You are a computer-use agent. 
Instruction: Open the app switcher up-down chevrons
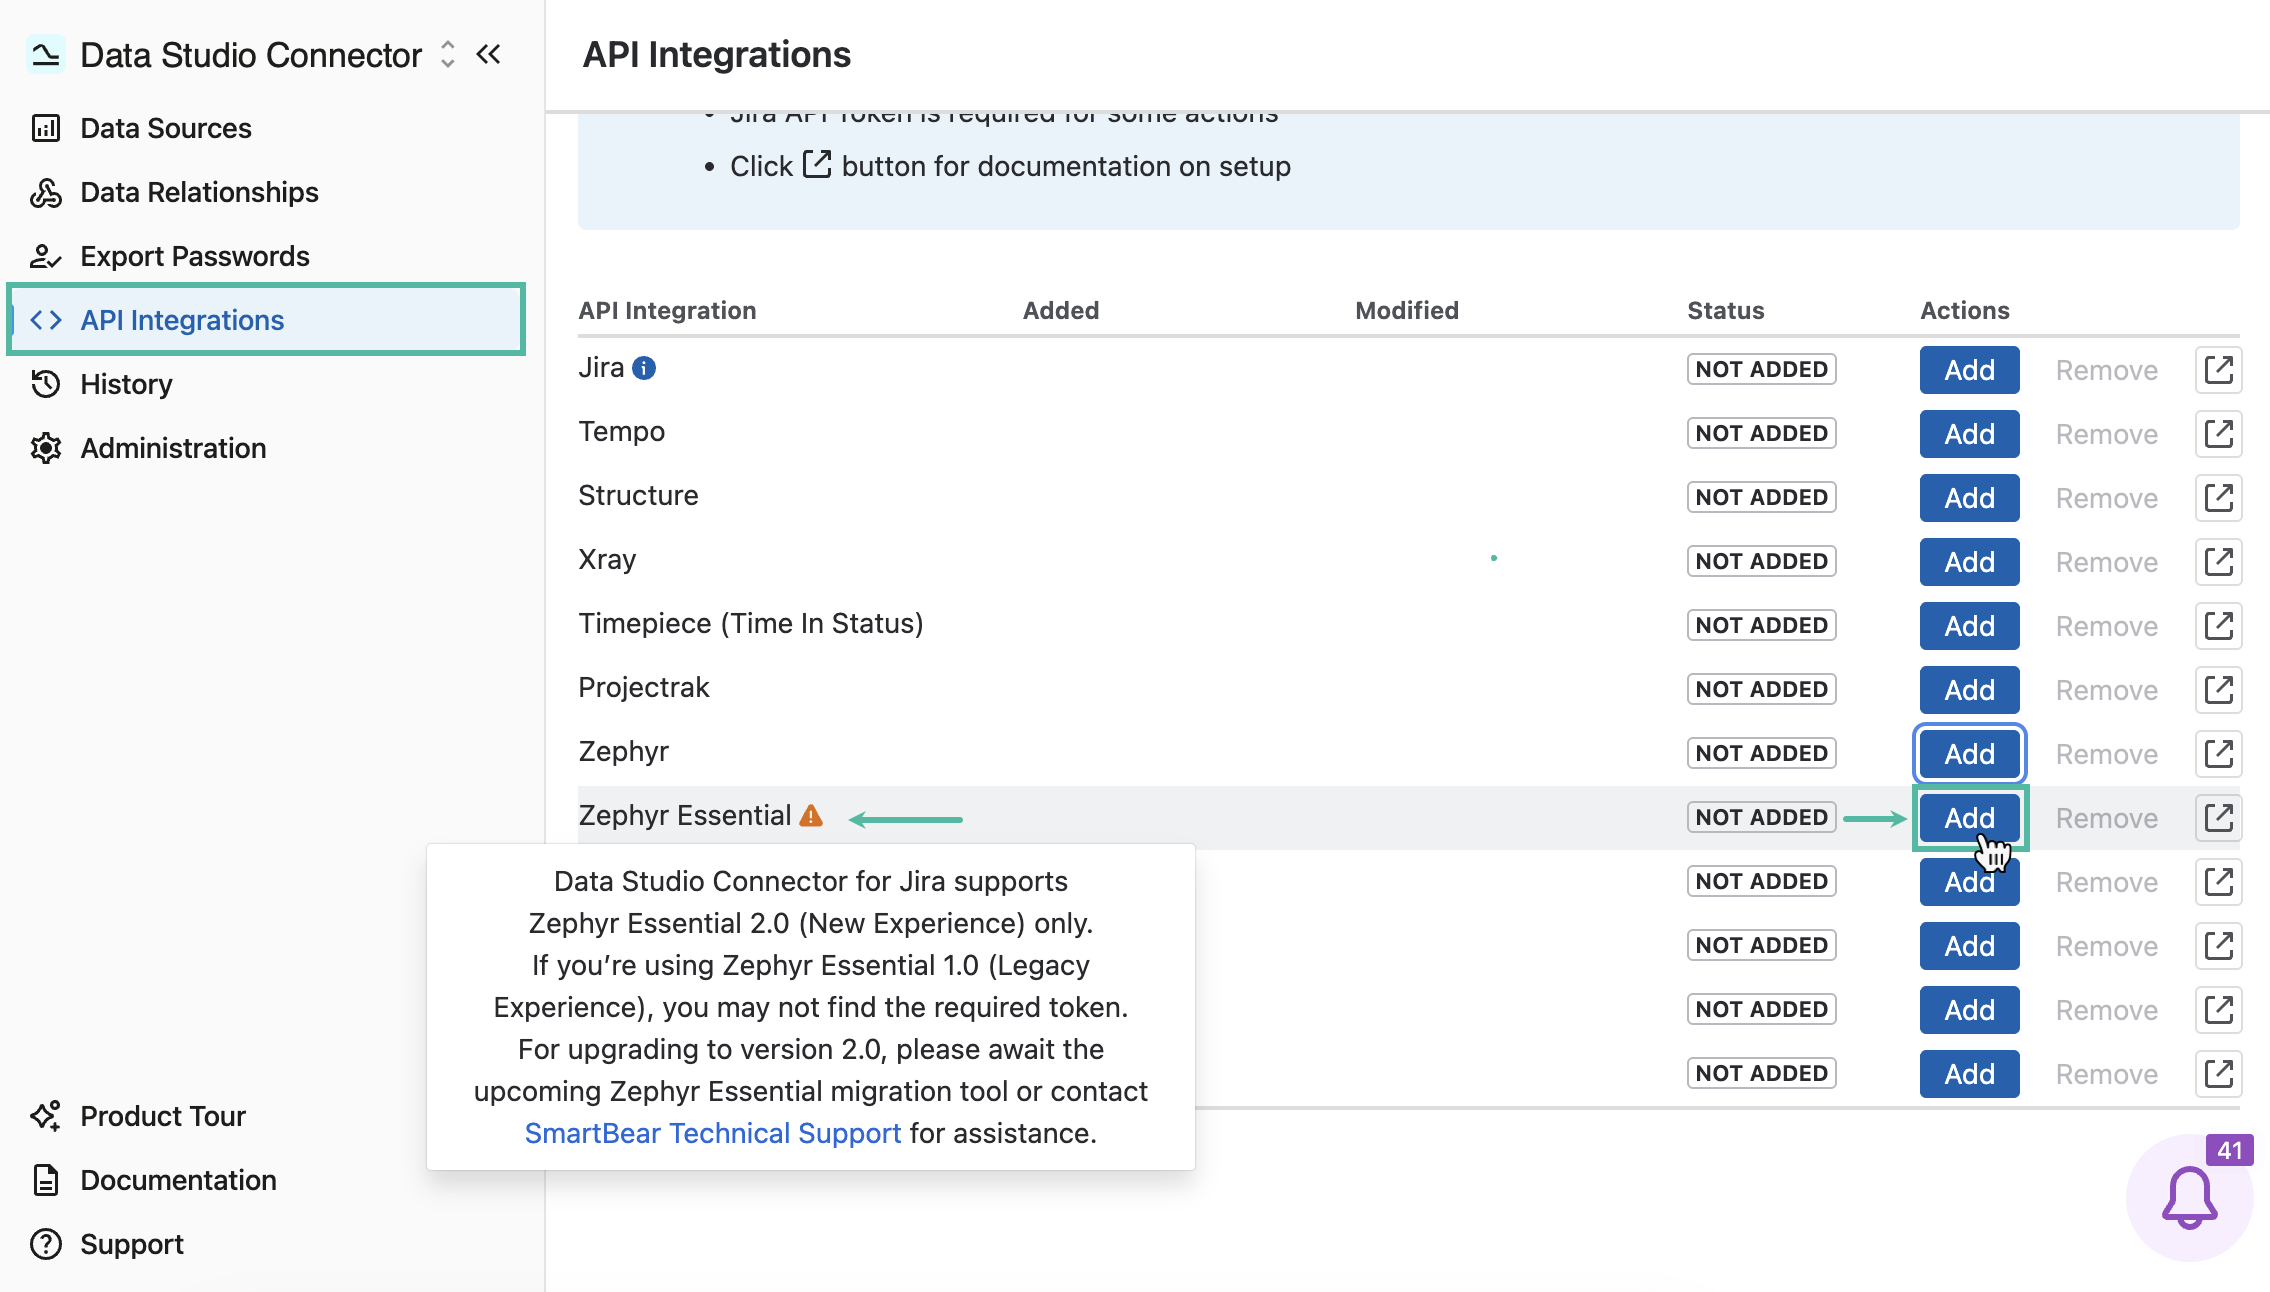[x=448, y=55]
